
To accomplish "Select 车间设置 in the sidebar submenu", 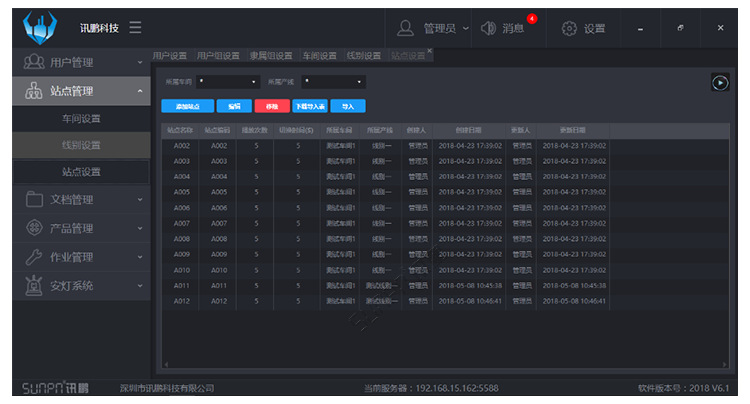I will pyautogui.click(x=81, y=119).
